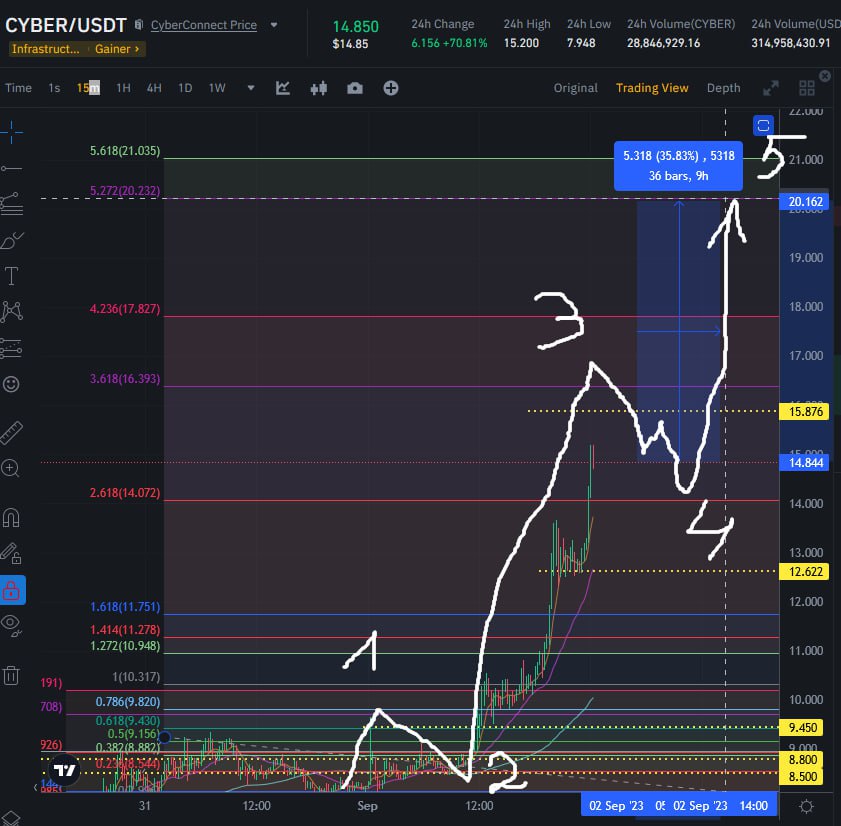This screenshot has width=841, height=826.
Task: Switch to the Time chart view
Action: click(x=18, y=88)
